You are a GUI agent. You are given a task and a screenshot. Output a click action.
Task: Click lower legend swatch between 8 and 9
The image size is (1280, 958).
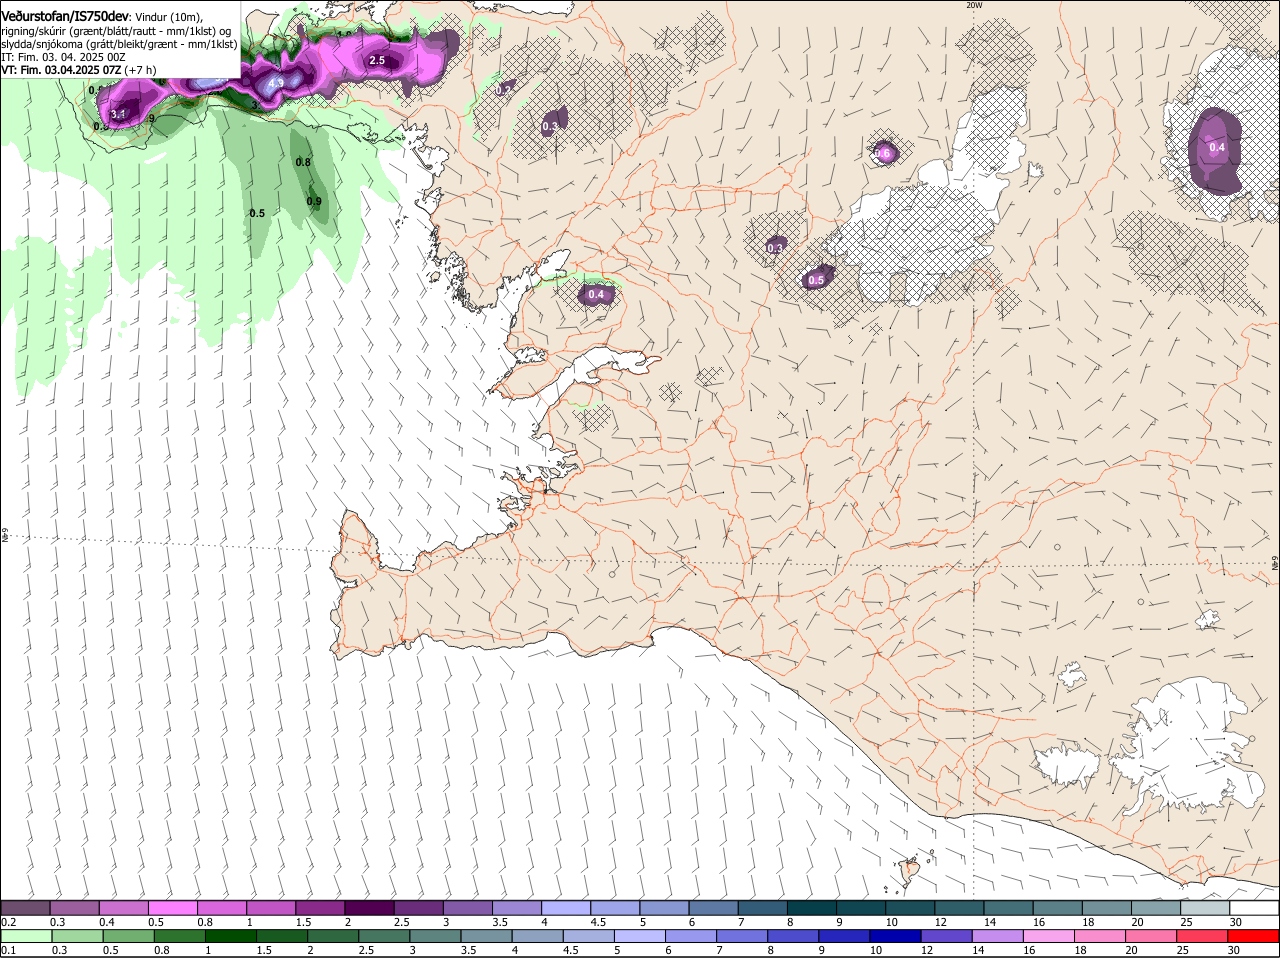point(794,936)
